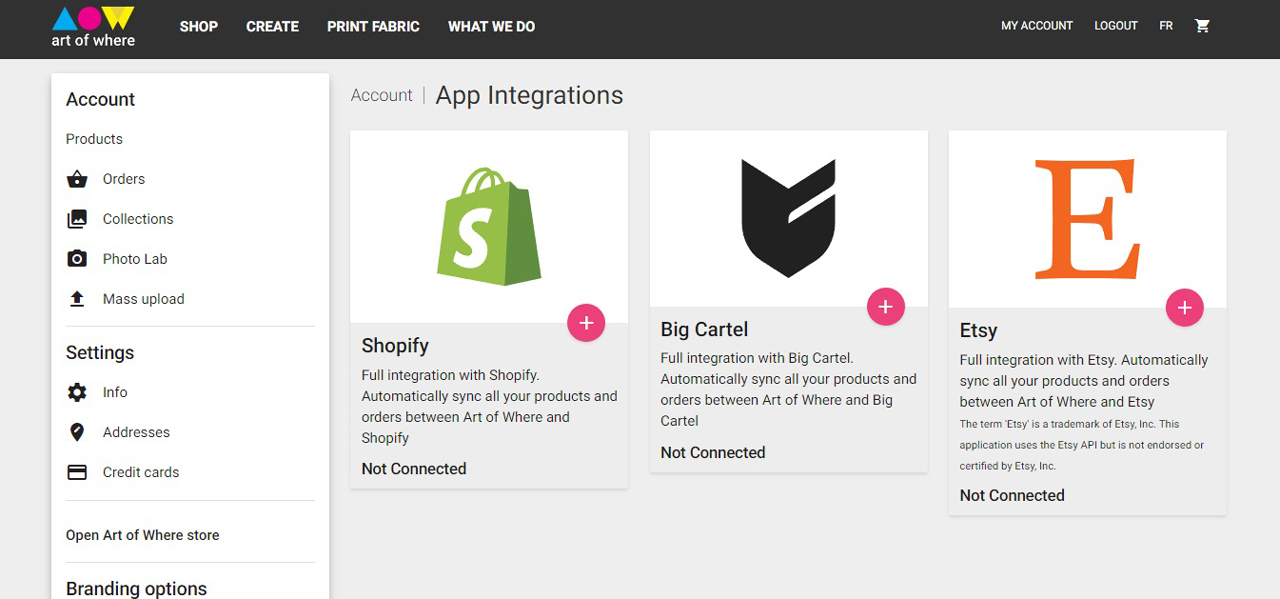Click the Shopify integration description

[489, 407]
